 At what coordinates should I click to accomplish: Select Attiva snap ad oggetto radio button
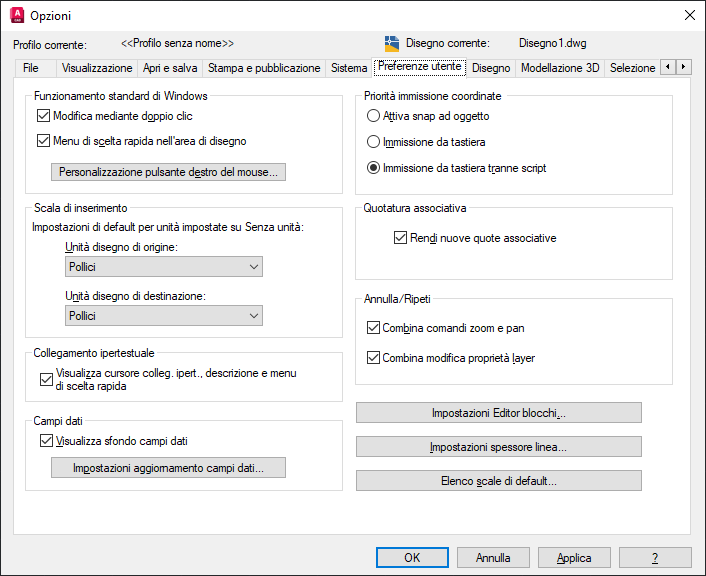pos(373,116)
